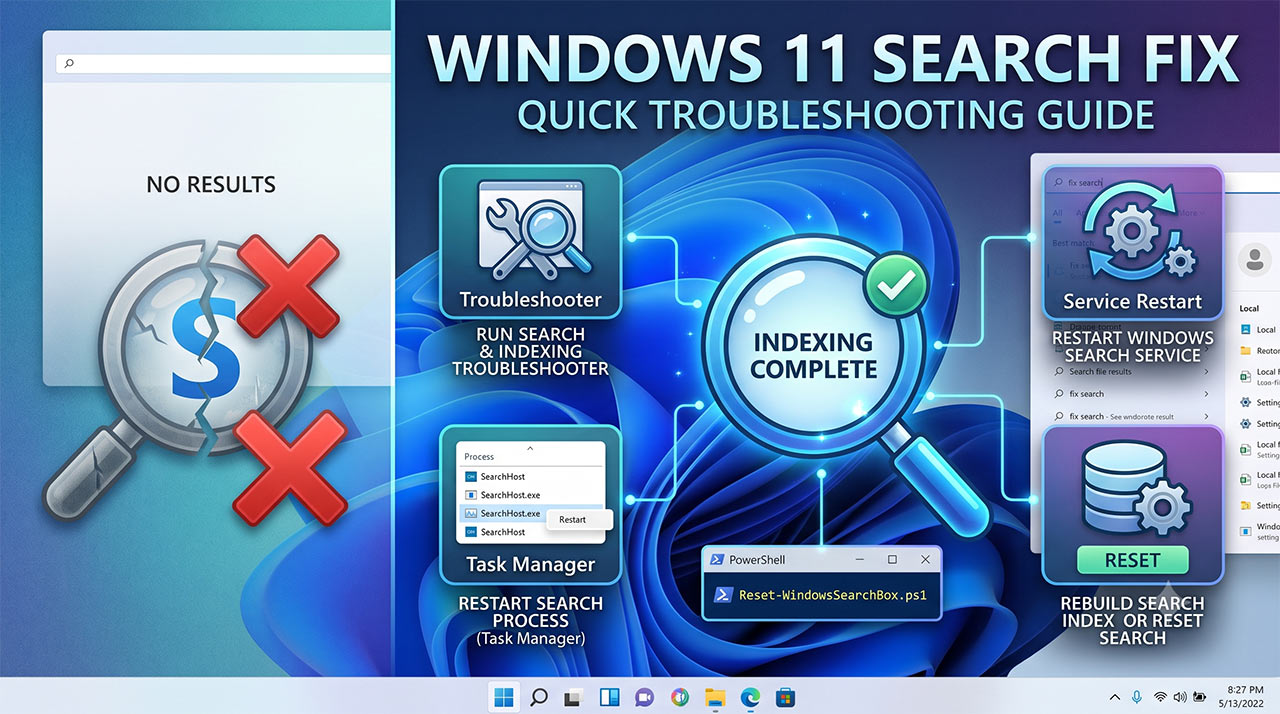Click the microphone tray icon

pyautogui.click(x=1137, y=697)
